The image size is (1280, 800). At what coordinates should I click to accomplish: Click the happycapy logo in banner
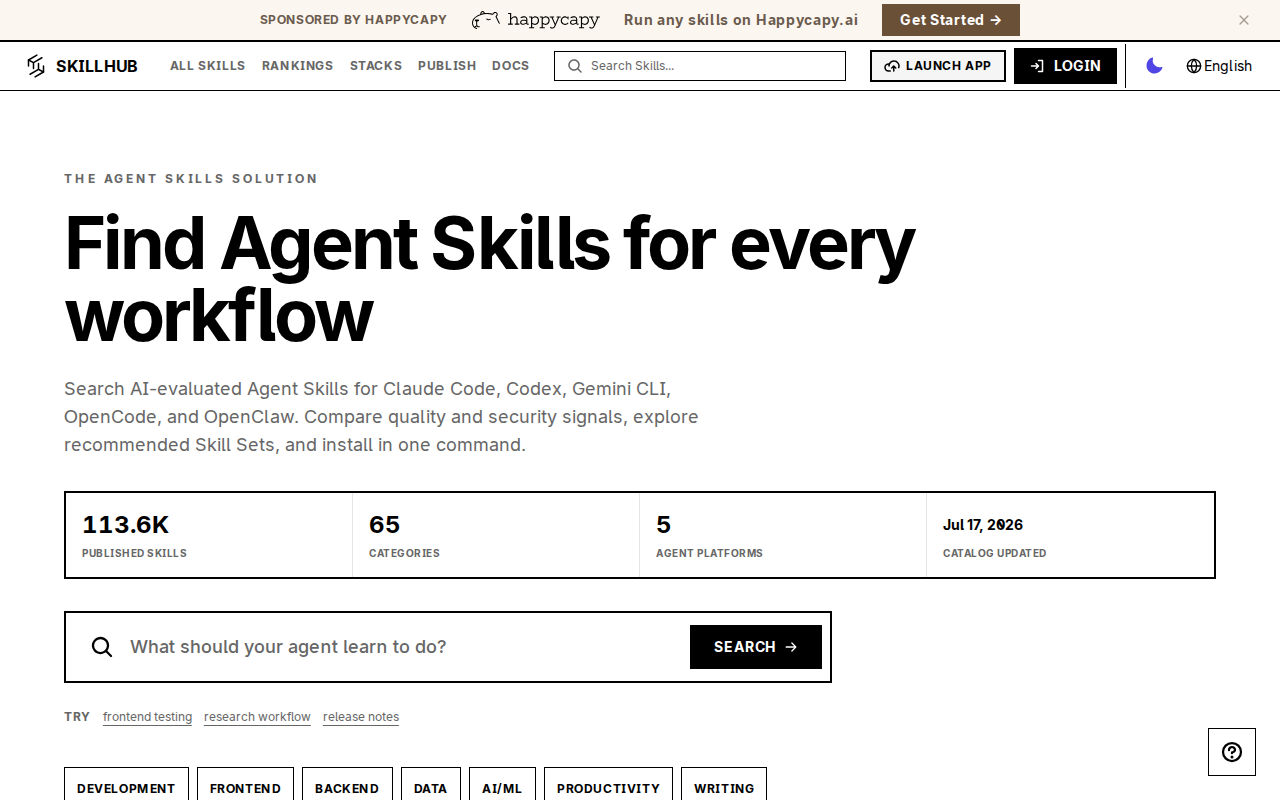tap(535, 20)
